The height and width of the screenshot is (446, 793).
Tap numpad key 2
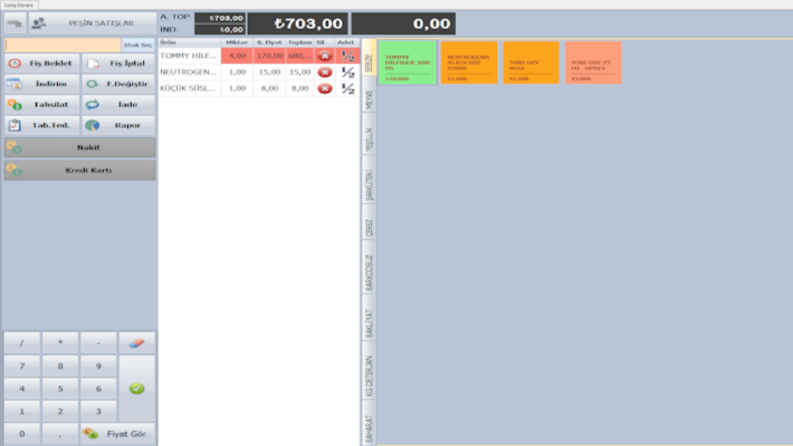60,411
